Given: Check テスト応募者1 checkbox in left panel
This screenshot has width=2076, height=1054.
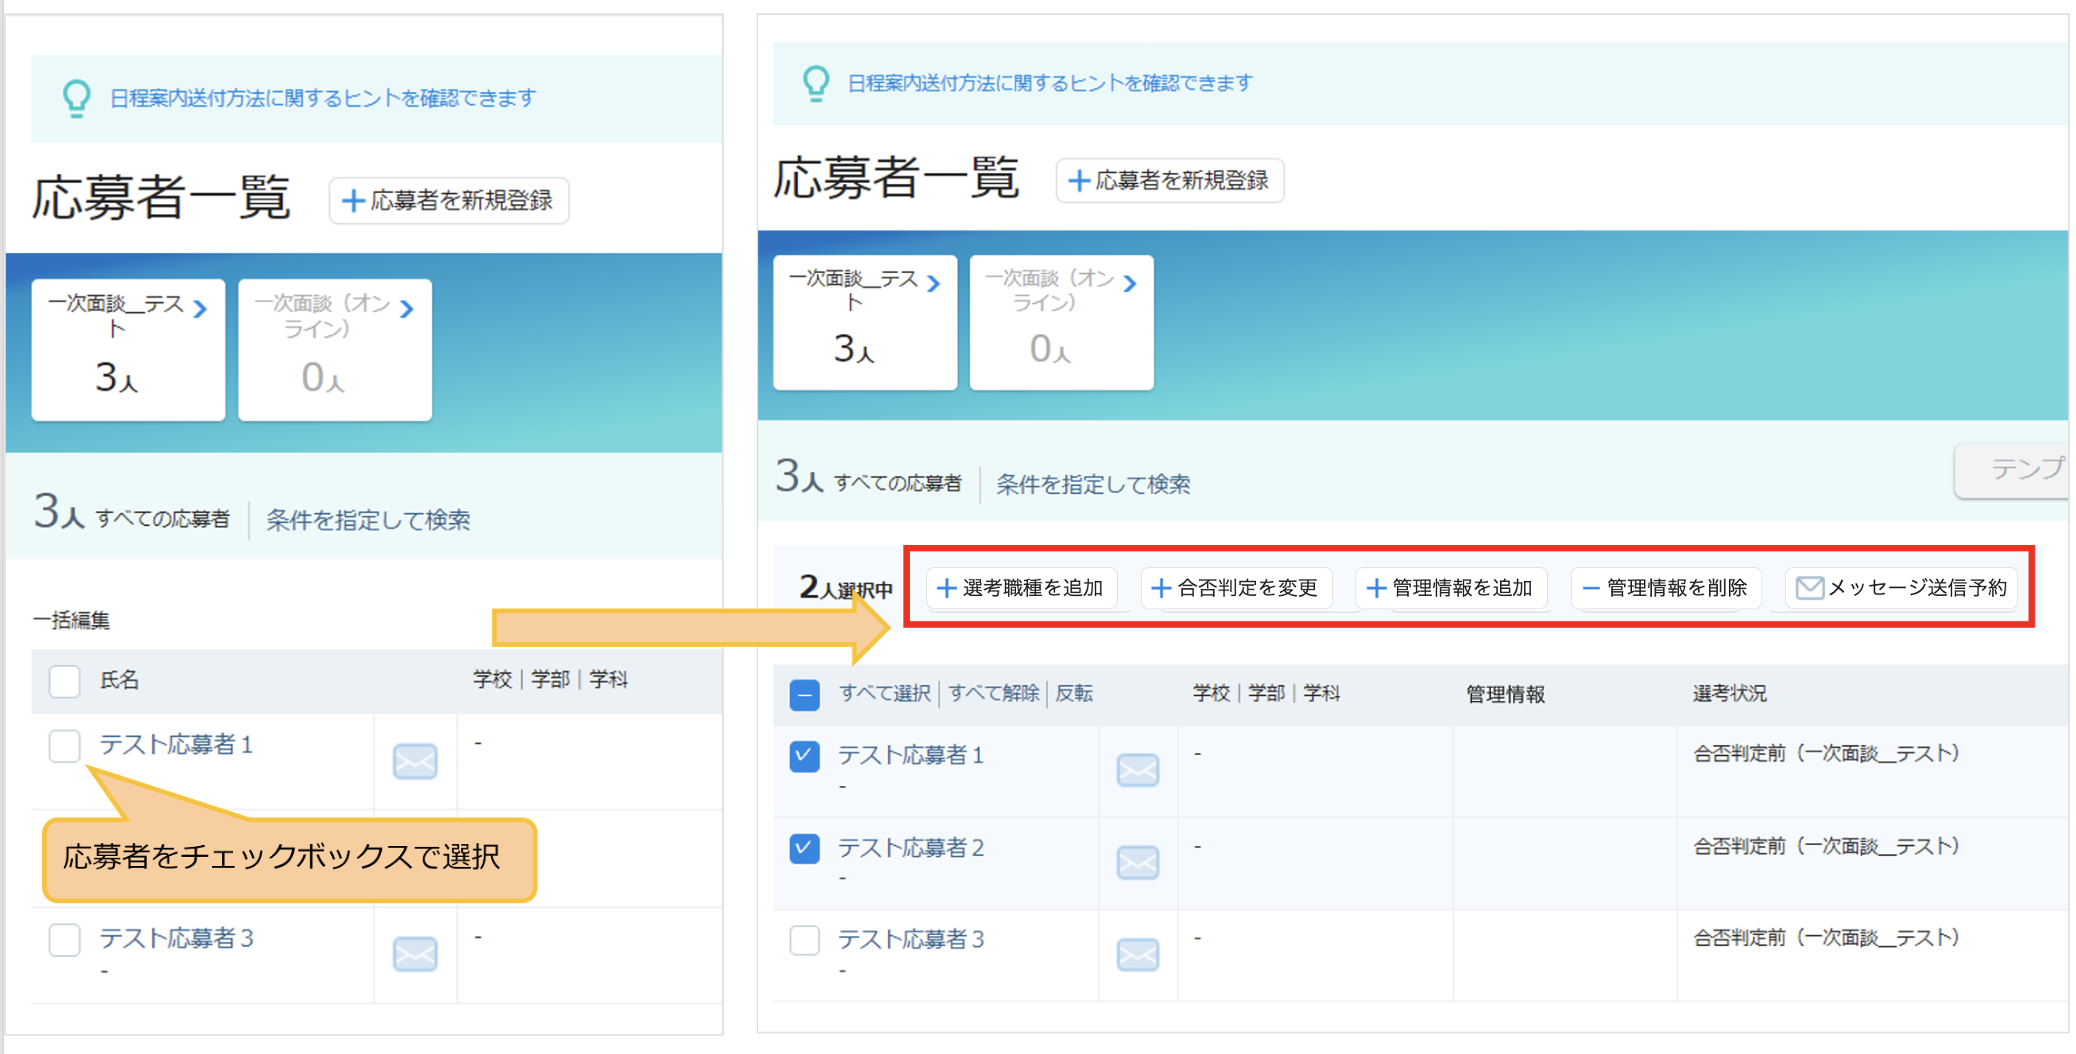Looking at the screenshot, I should pyautogui.click(x=65, y=745).
